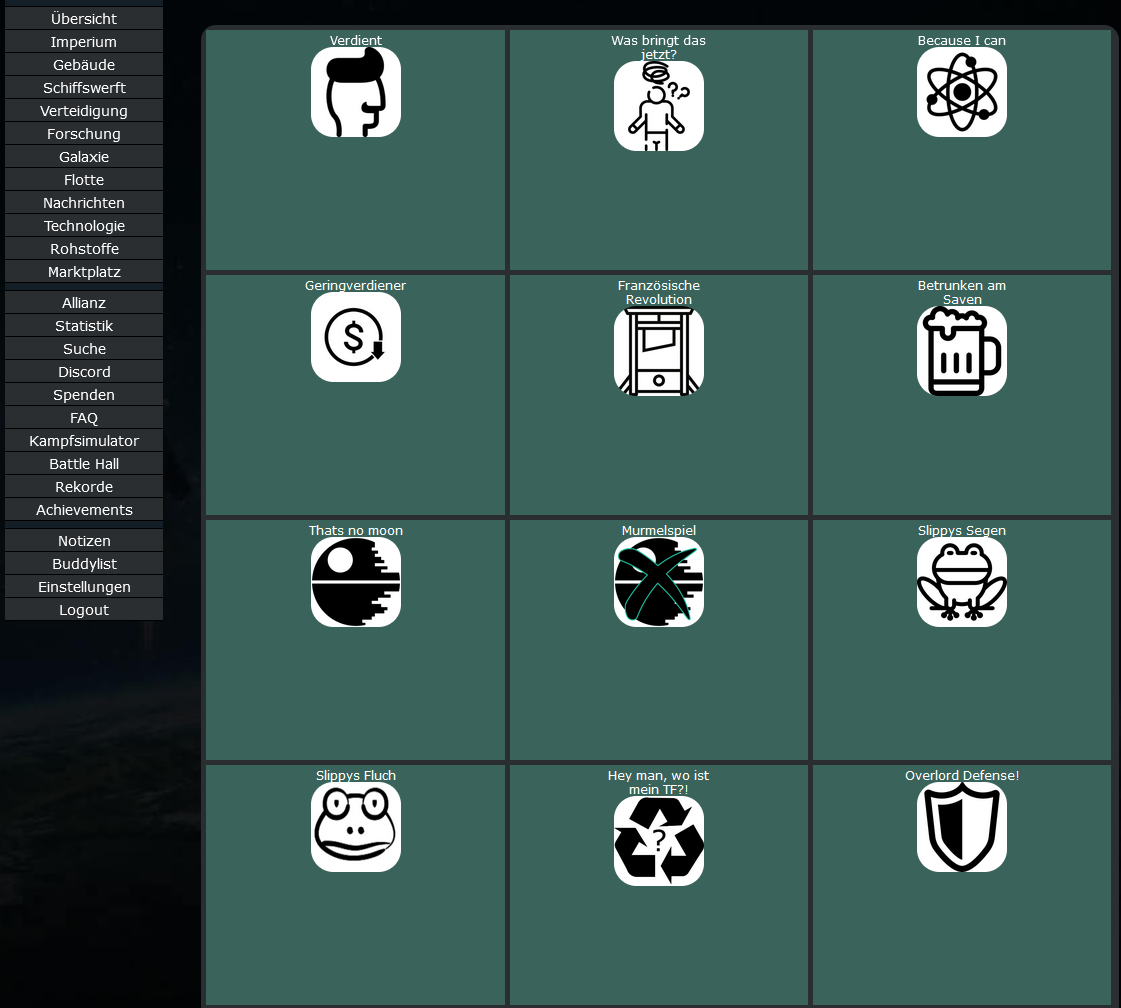
Task: Open the Kampfsimulator page
Action: pyautogui.click(x=84, y=441)
